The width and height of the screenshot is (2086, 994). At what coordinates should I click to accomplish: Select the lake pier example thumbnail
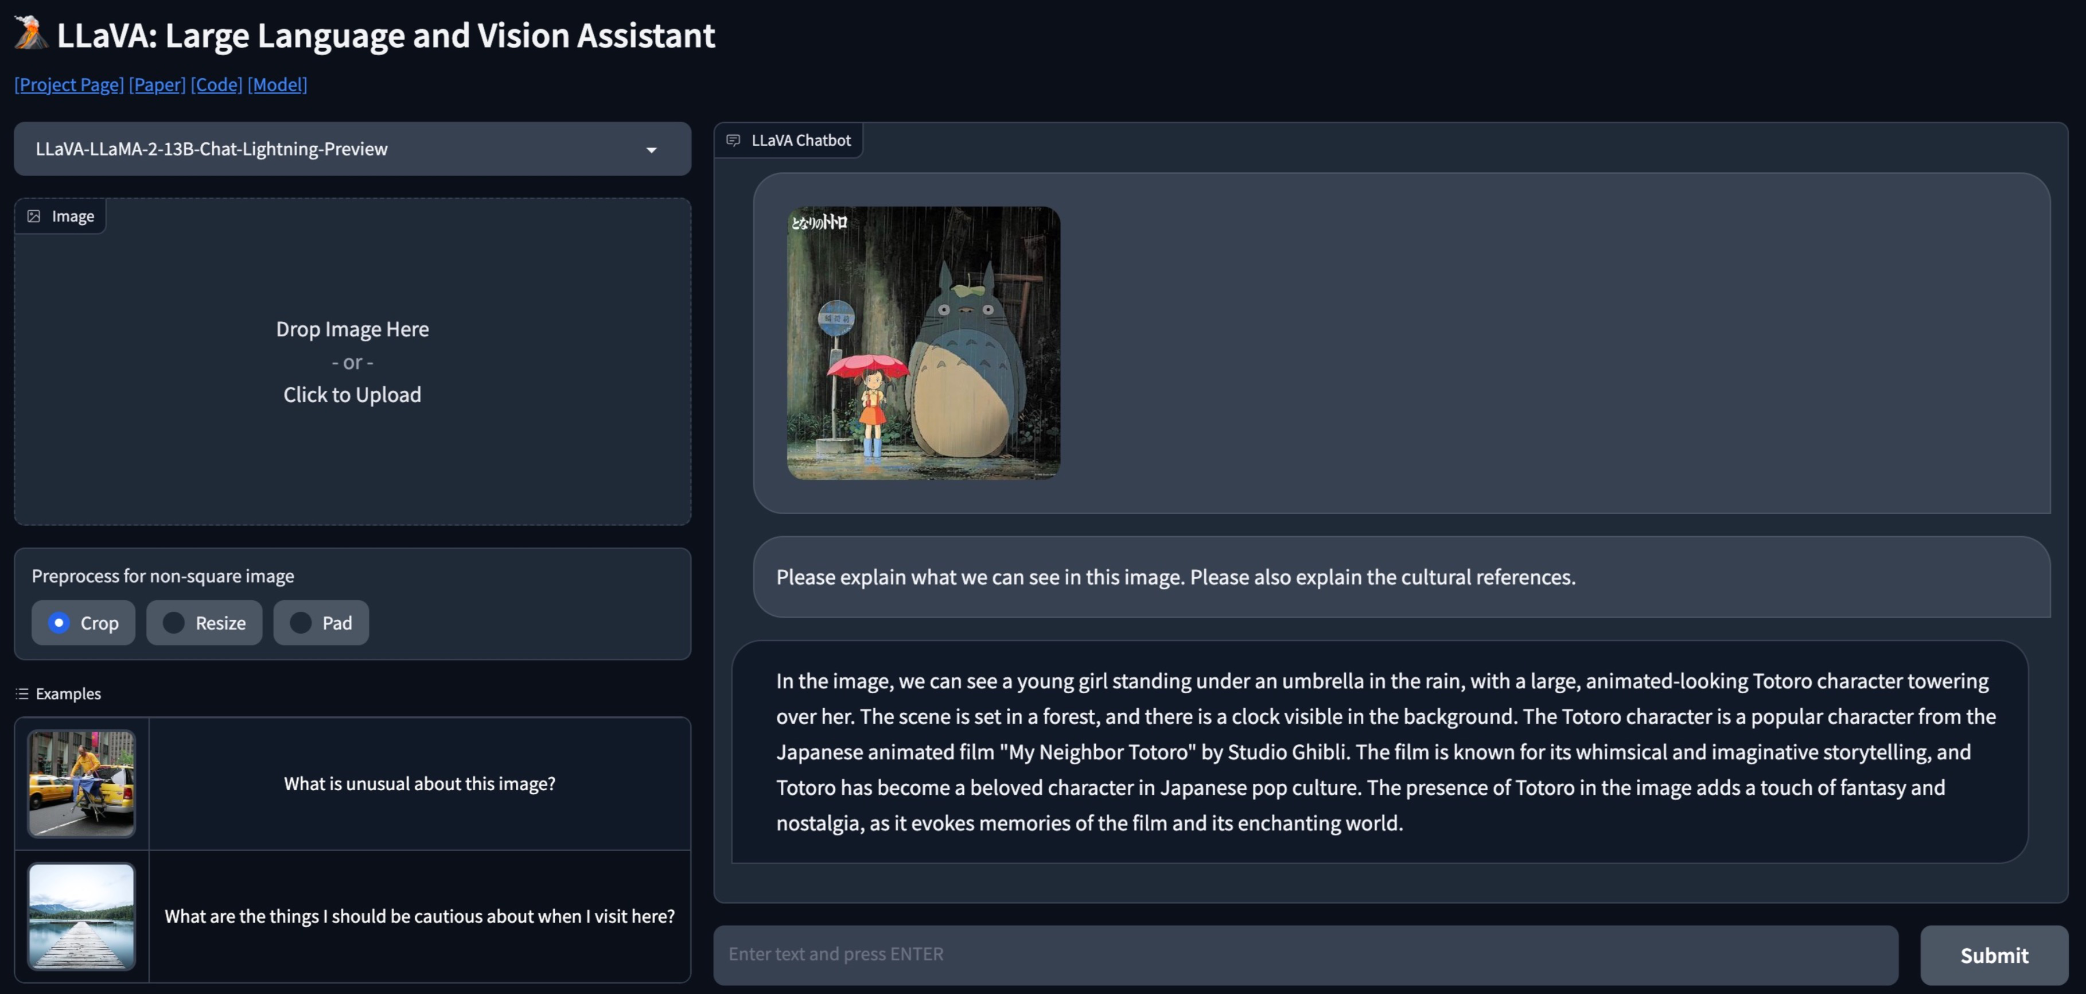[x=82, y=916]
